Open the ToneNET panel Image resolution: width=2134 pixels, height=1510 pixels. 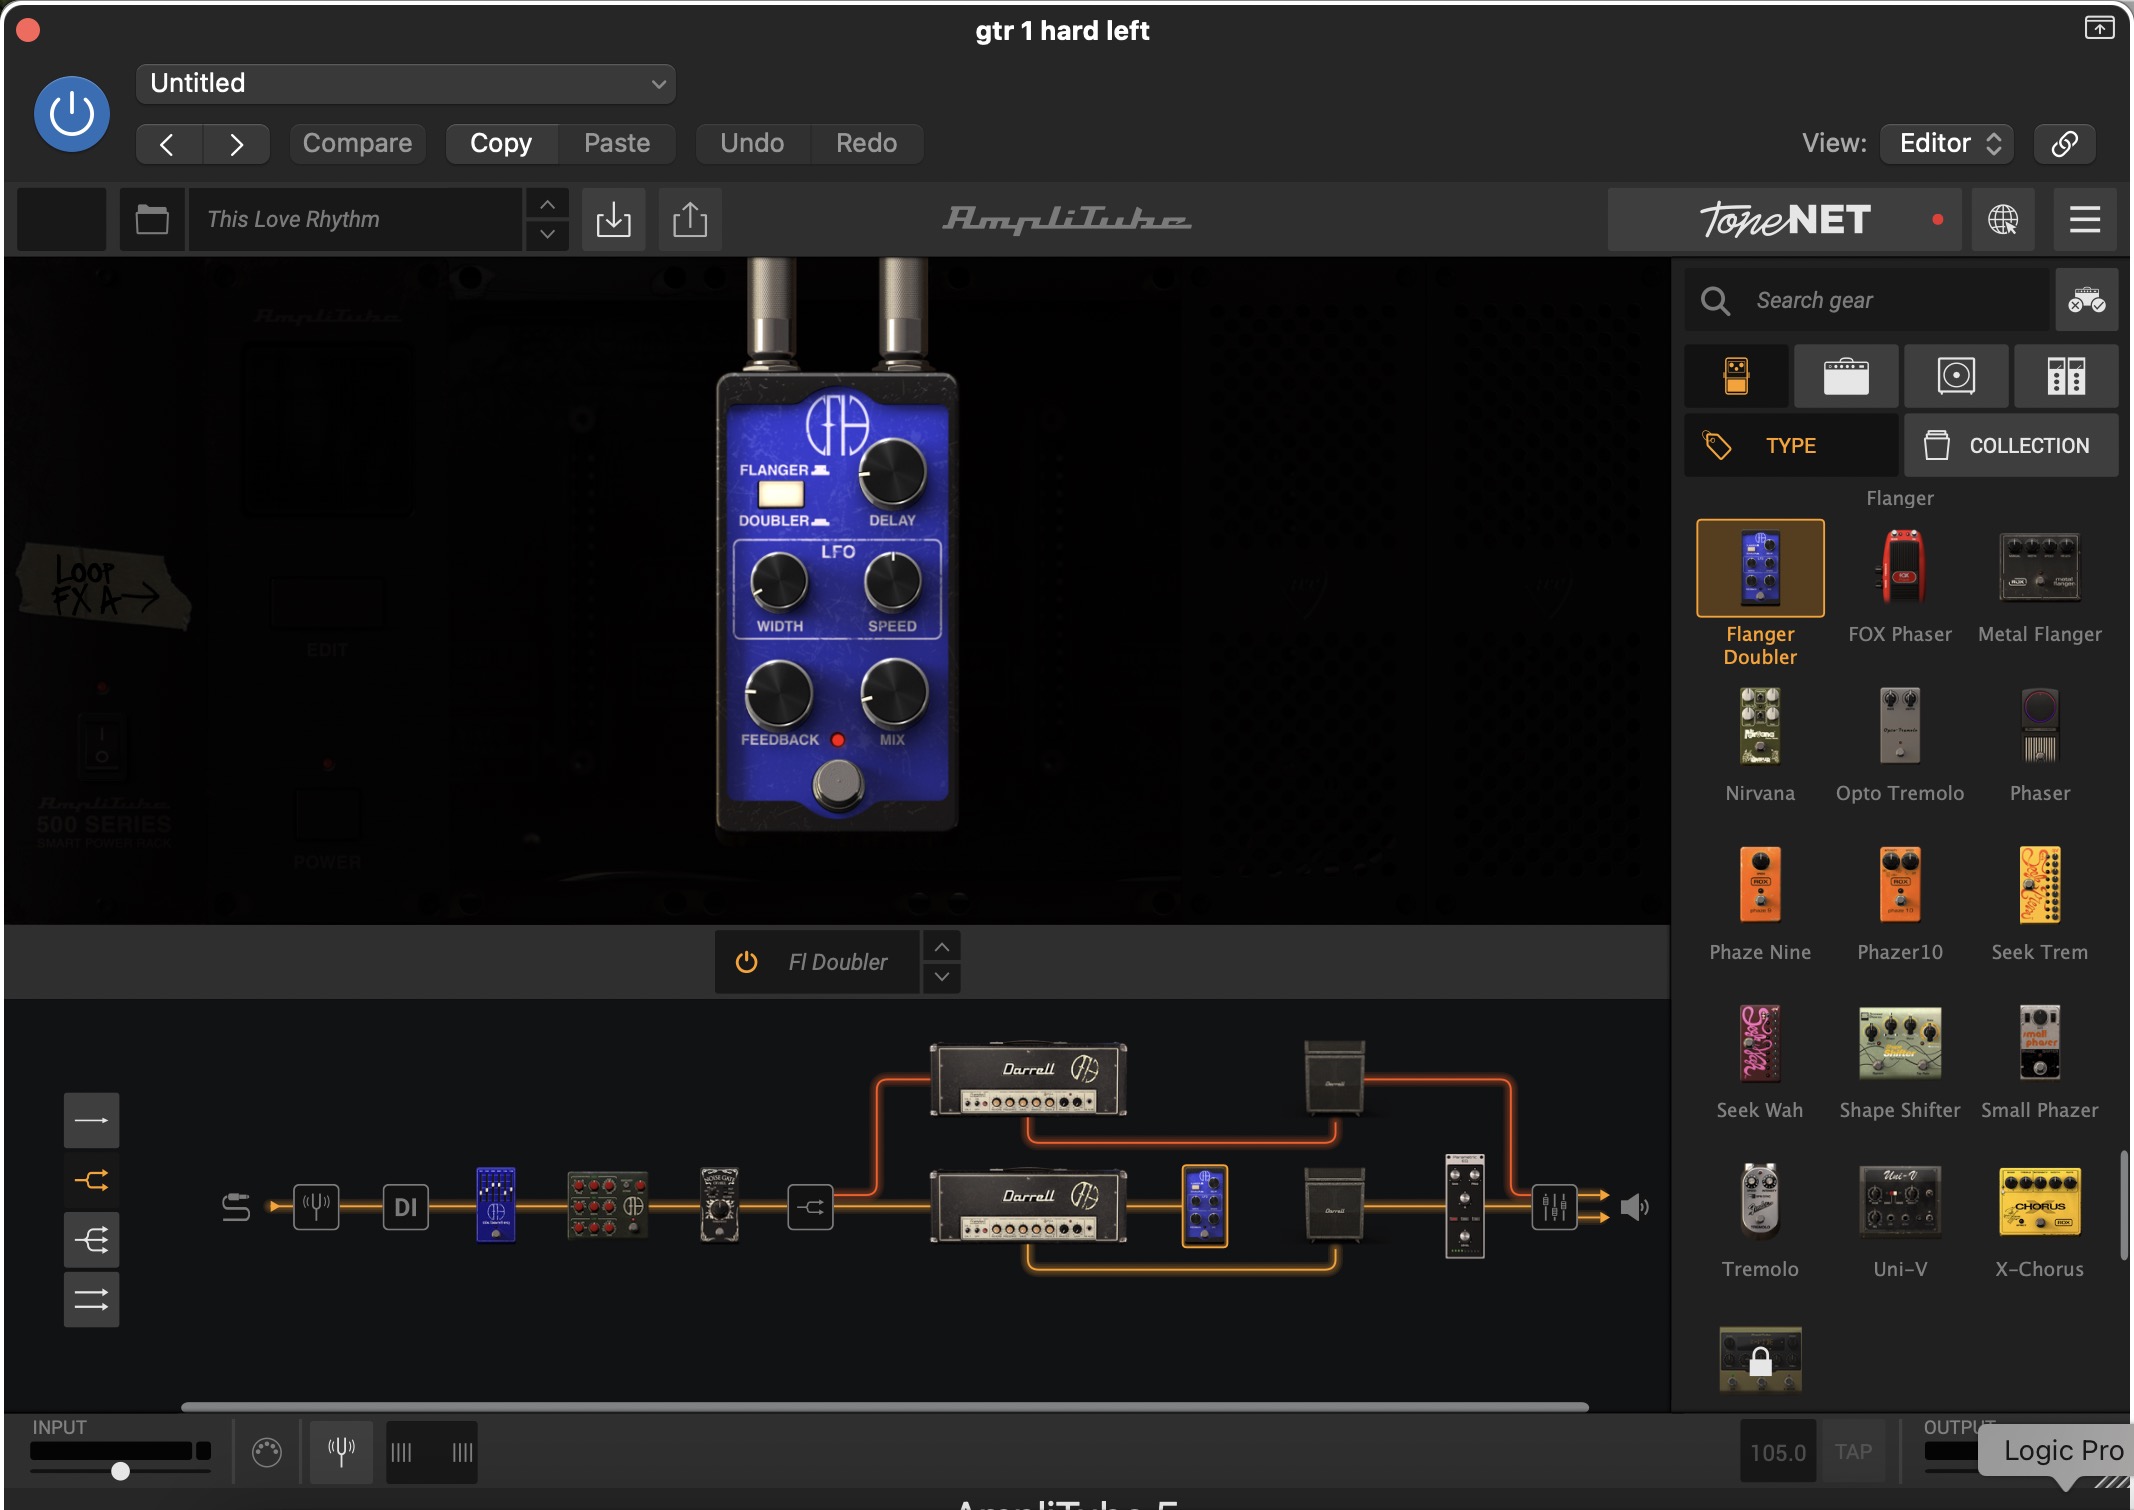tap(1786, 219)
